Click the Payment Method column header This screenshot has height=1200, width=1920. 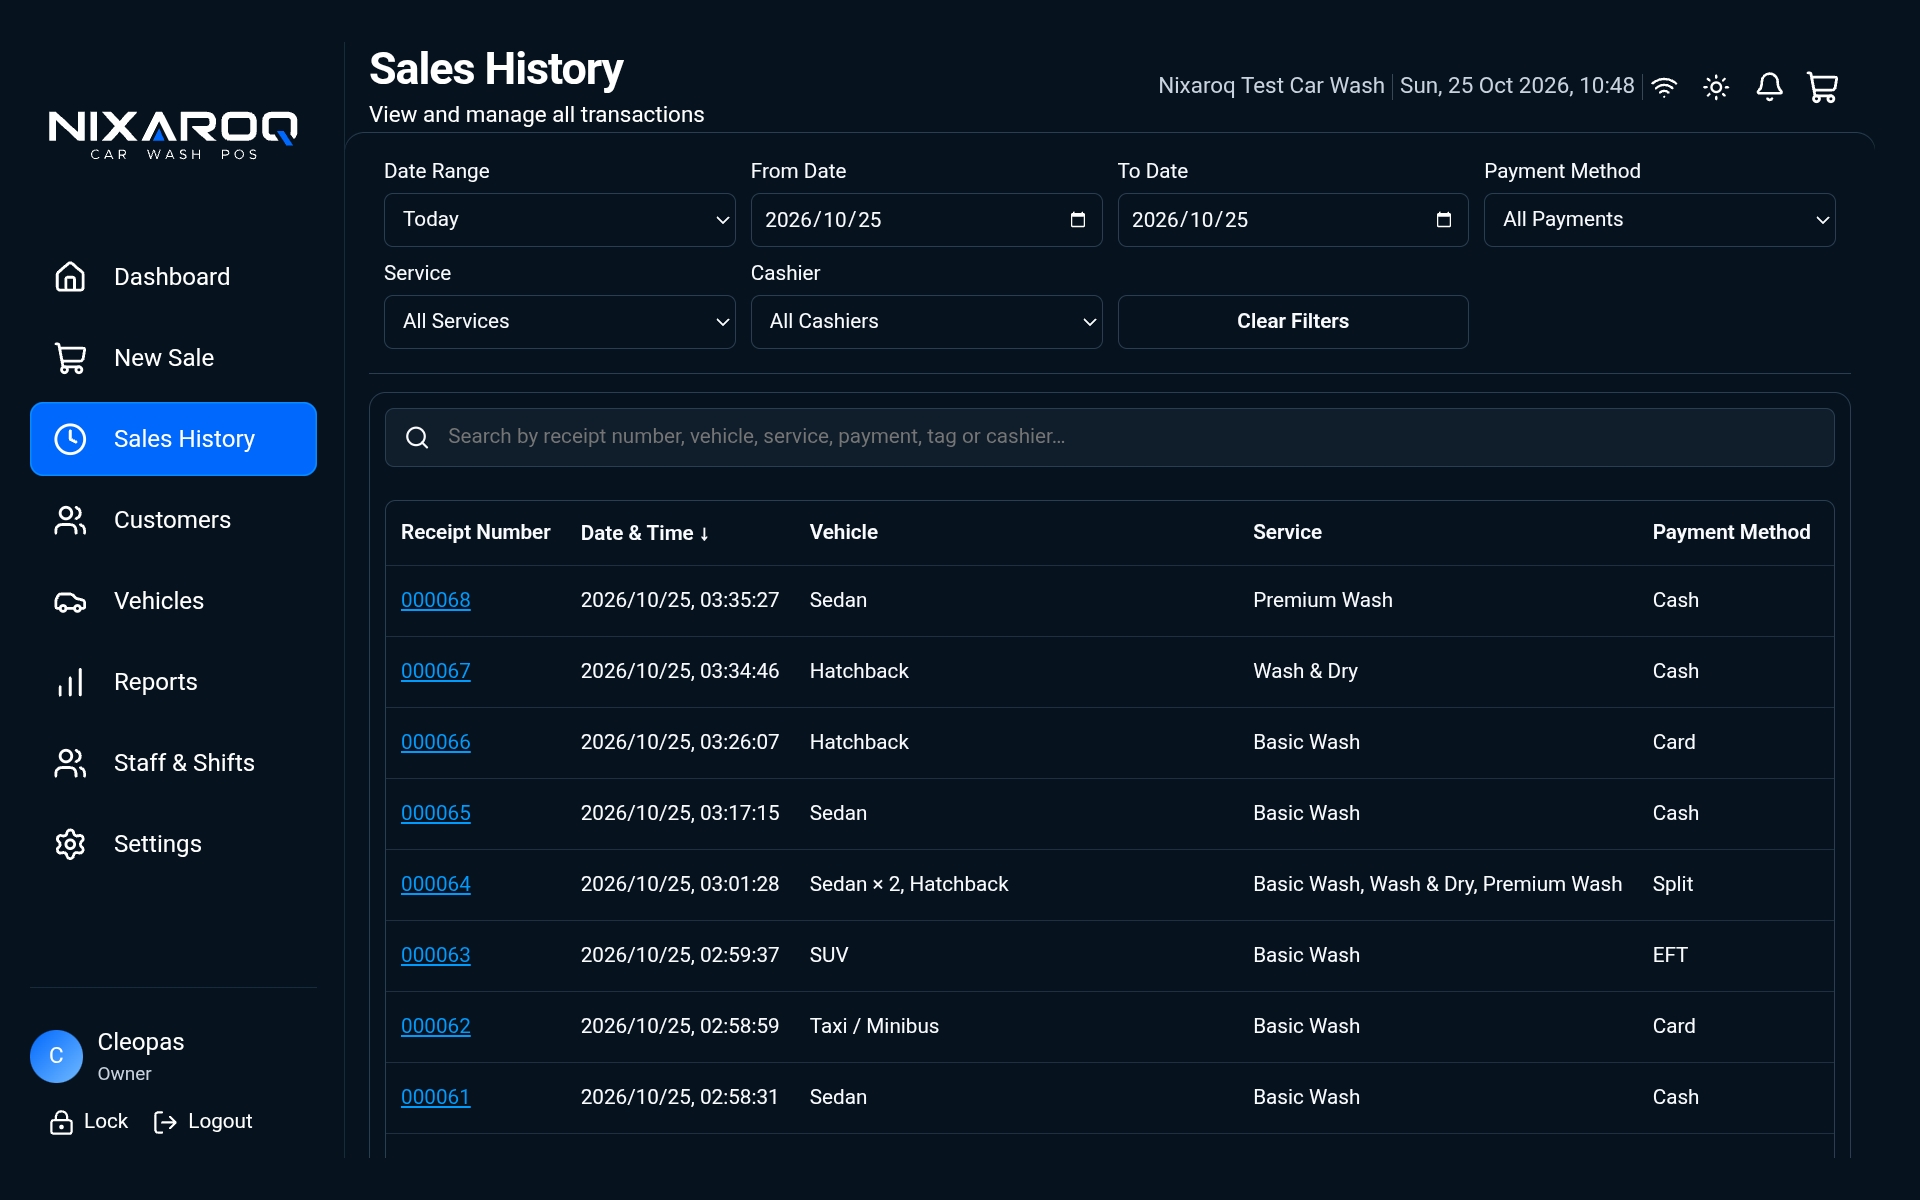click(1731, 533)
